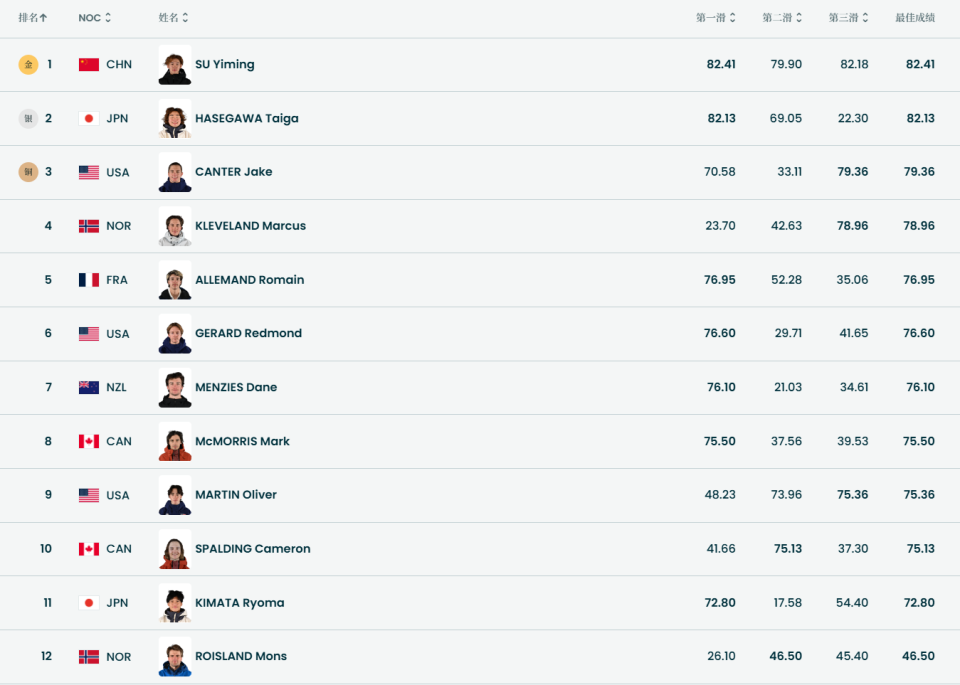The image size is (960, 685).
Task: Click the China flag icon
Action: 89,65
